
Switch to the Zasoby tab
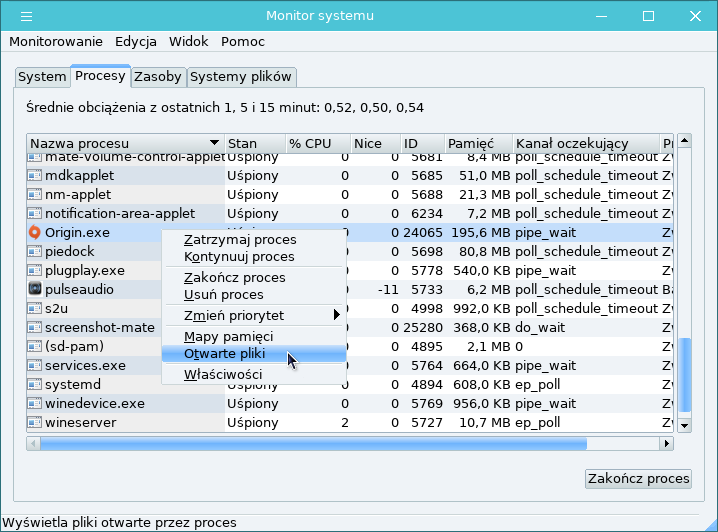[158, 77]
